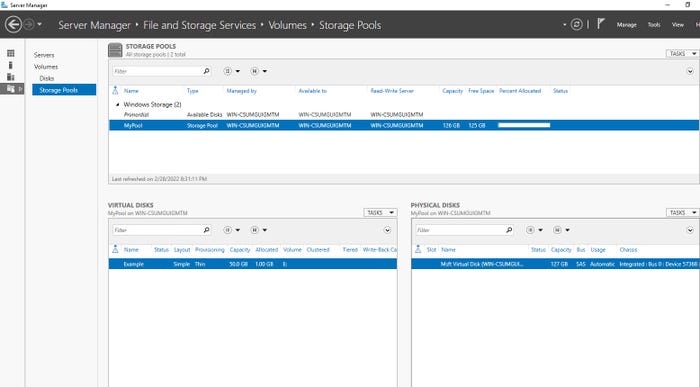
Task: Click warning column icon in Storage Pools header
Action: tap(115, 90)
